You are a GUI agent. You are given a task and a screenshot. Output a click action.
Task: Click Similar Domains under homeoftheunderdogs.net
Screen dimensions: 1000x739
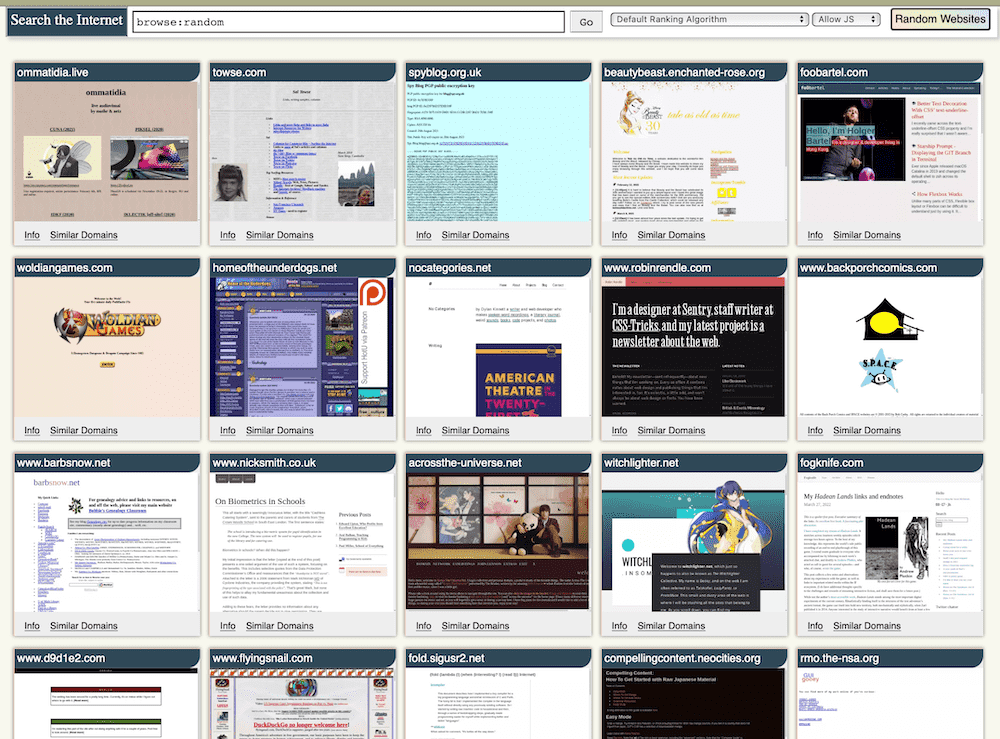point(279,430)
